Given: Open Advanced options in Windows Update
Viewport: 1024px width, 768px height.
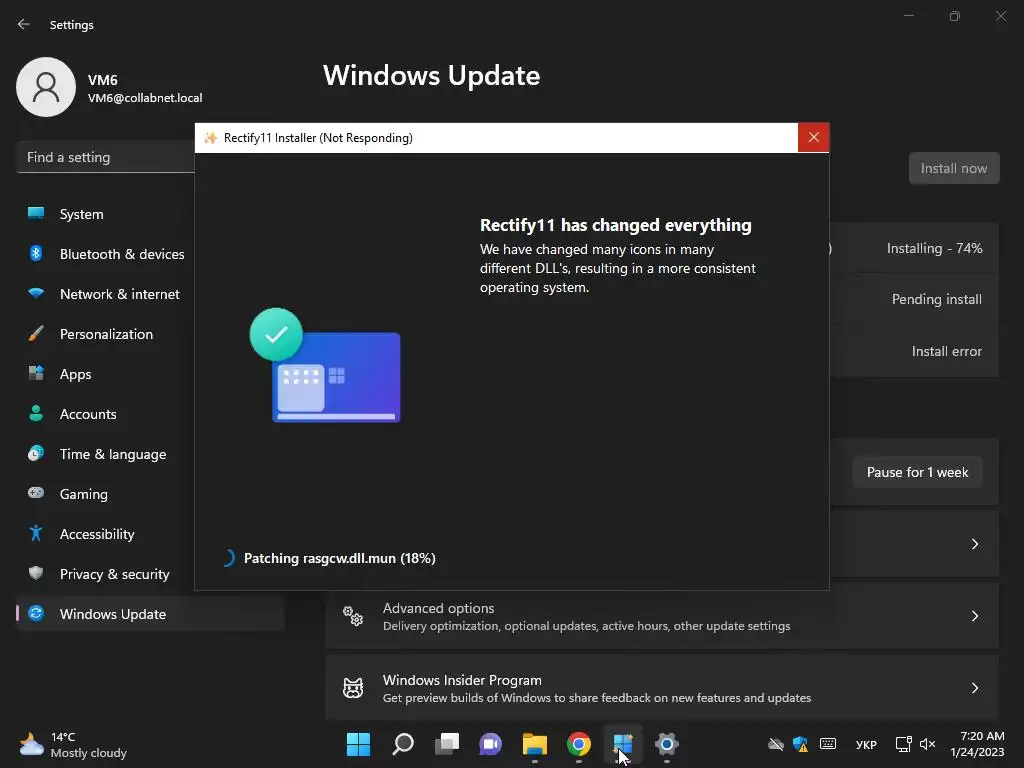Looking at the screenshot, I should point(662,616).
